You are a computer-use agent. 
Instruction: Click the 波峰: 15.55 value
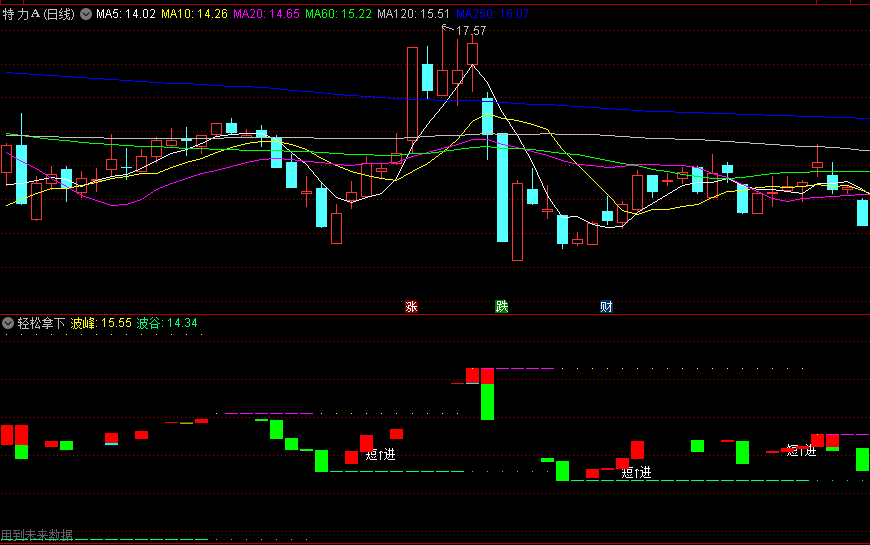101,323
